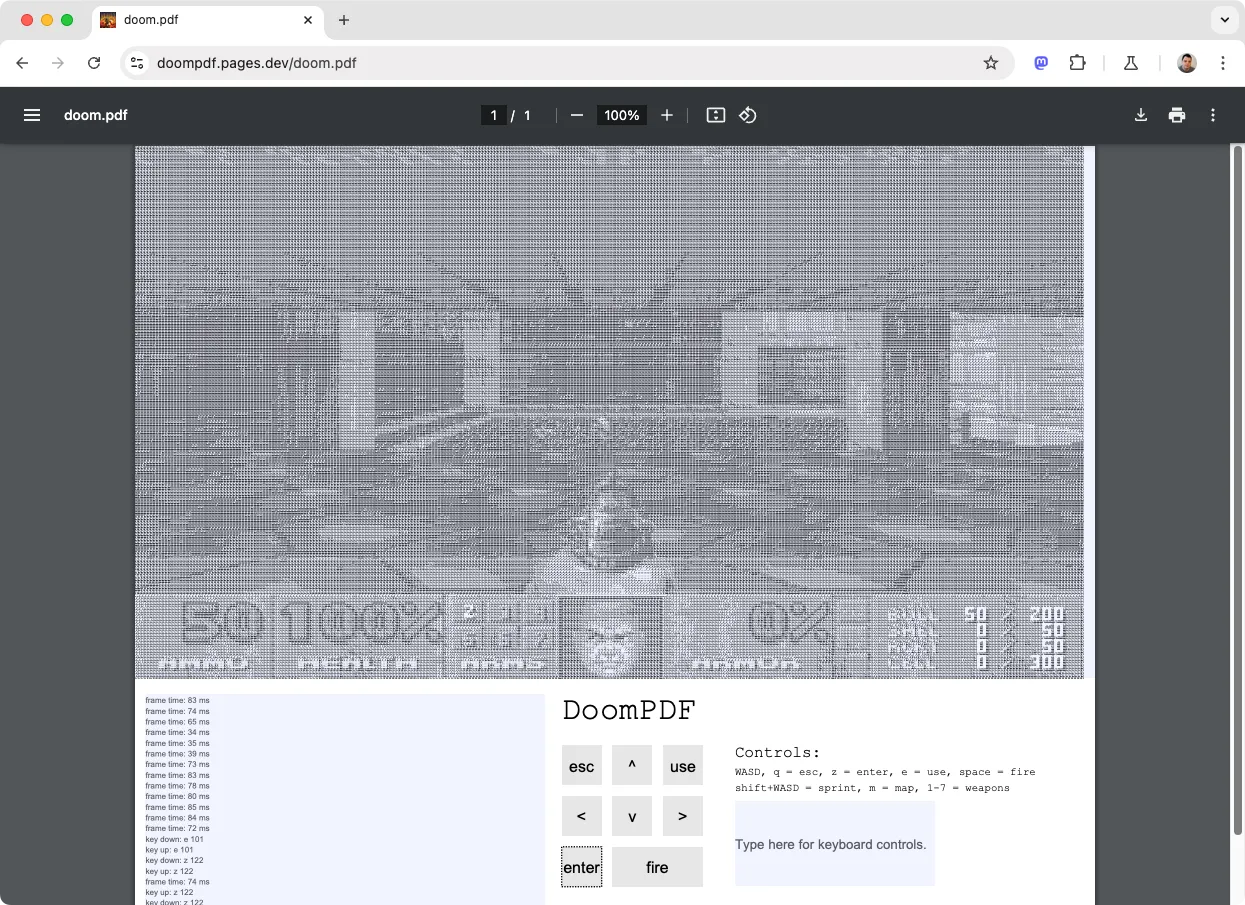The width and height of the screenshot is (1245, 905).
Task: Click the fit-to-page icon
Action: pyautogui.click(x=715, y=115)
